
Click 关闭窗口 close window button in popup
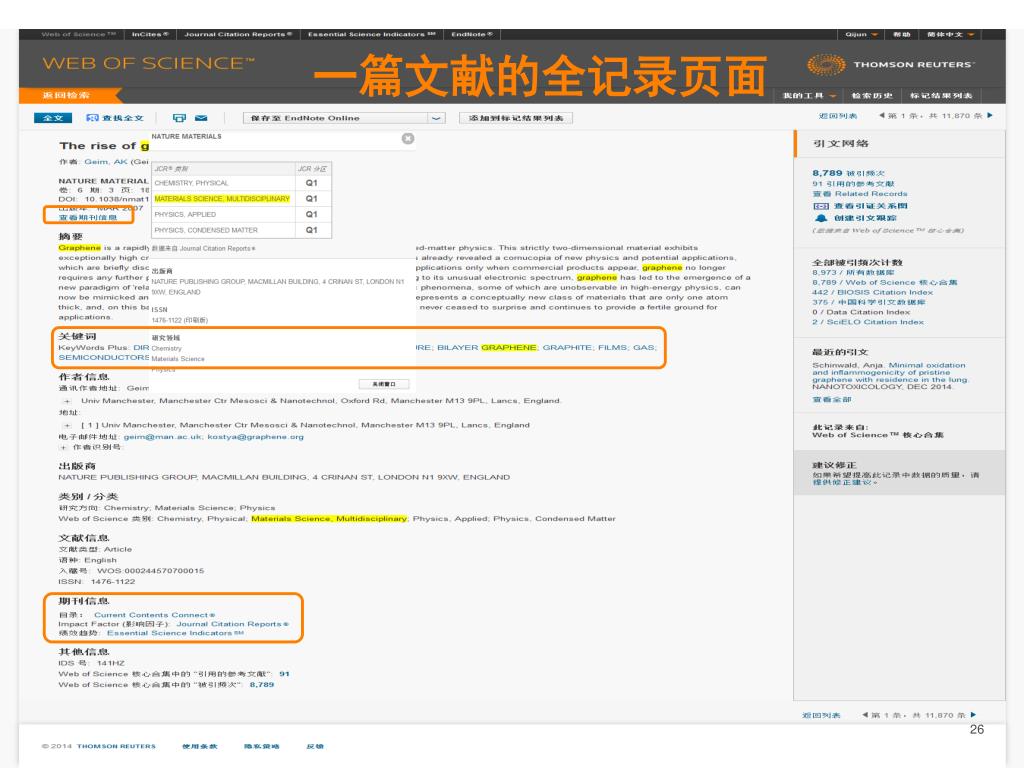(x=383, y=384)
